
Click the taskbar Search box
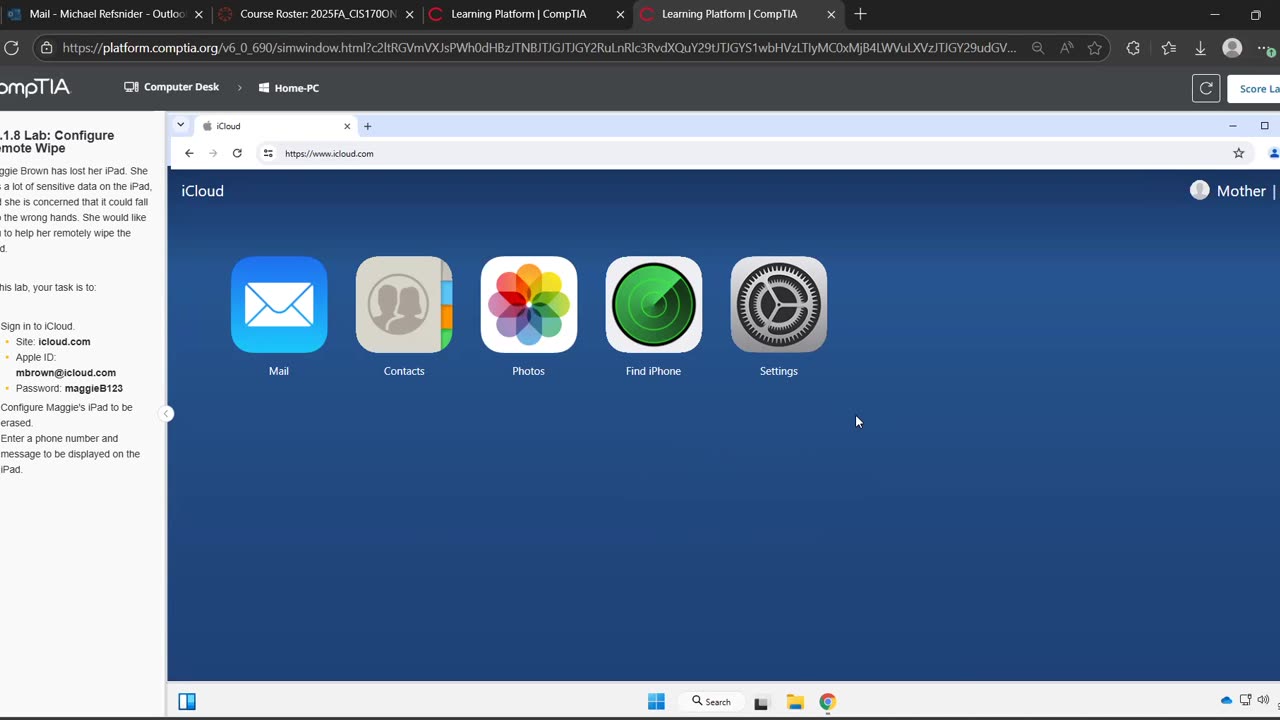[x=711, y=702]
